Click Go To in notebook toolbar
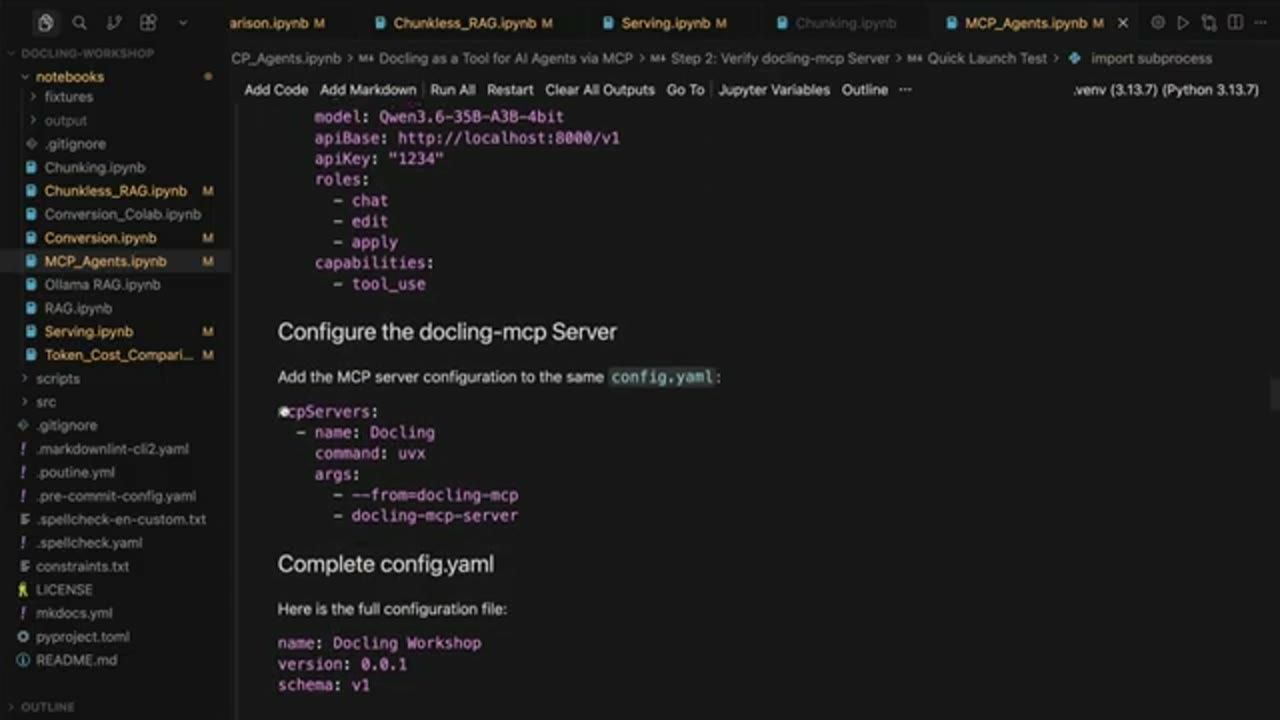Viewport: 1280px width, 720px height. (685, 89)
